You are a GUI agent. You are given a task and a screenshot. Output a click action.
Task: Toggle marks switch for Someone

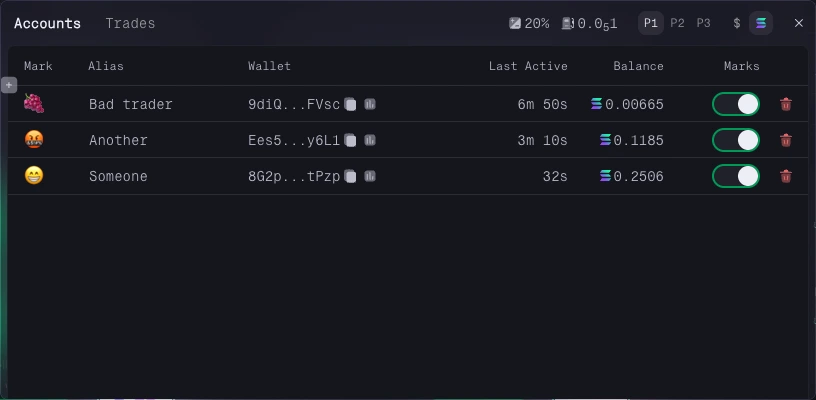click(x=736, y=176)
